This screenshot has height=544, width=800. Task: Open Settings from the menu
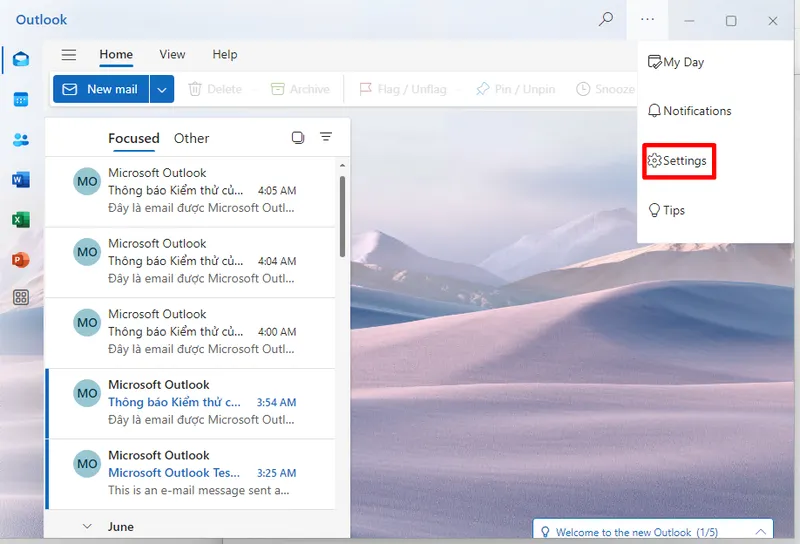[677, 161]
